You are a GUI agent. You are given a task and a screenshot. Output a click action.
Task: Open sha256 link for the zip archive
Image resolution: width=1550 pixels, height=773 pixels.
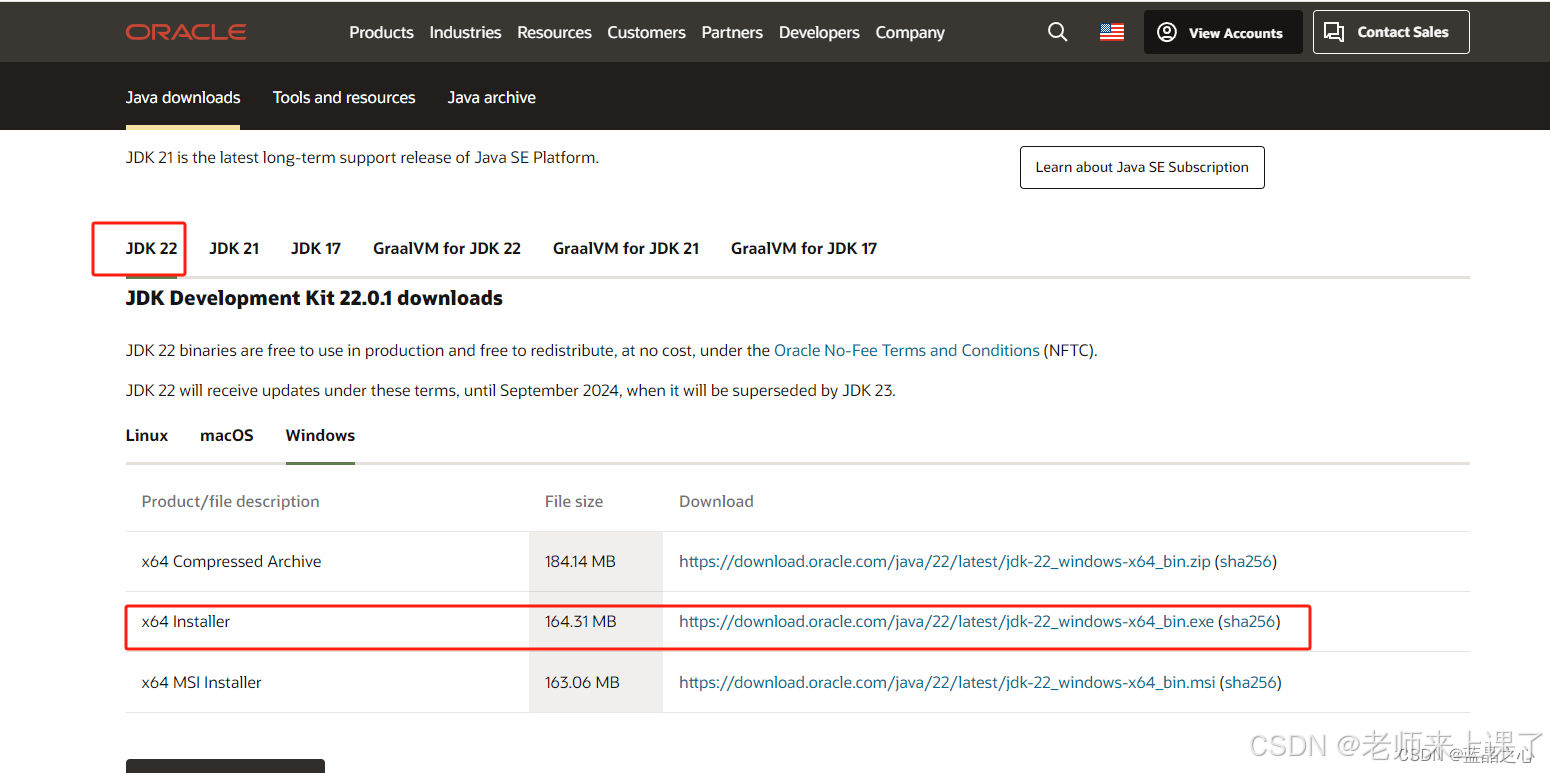coord(1245,561)
